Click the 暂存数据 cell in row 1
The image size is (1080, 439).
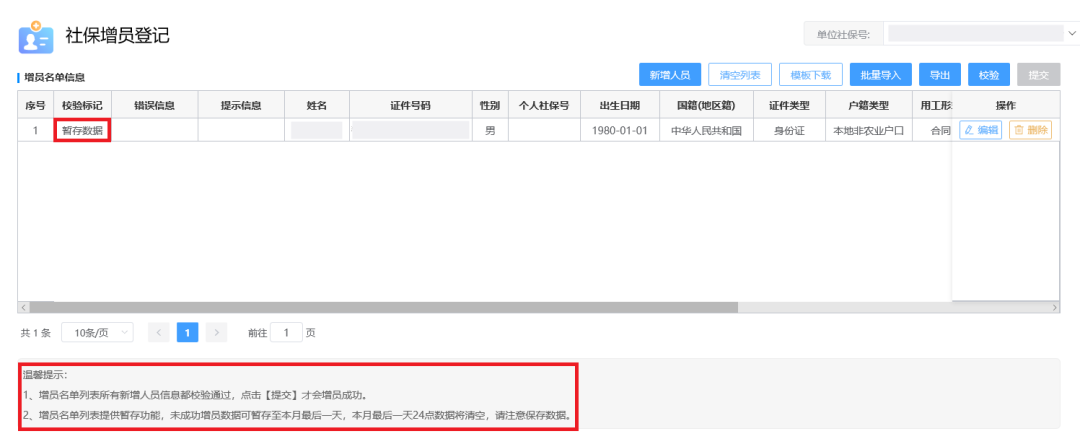[x=82, y=130]
